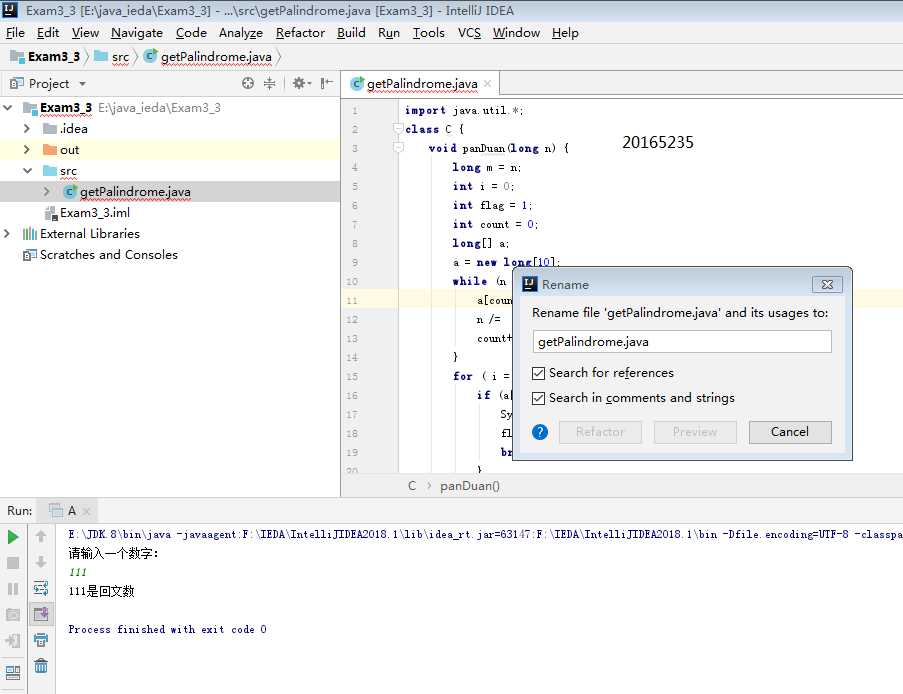Click 'Process finished with exit code 0' text
Viewport: 903px width, 694px height.
167,629
